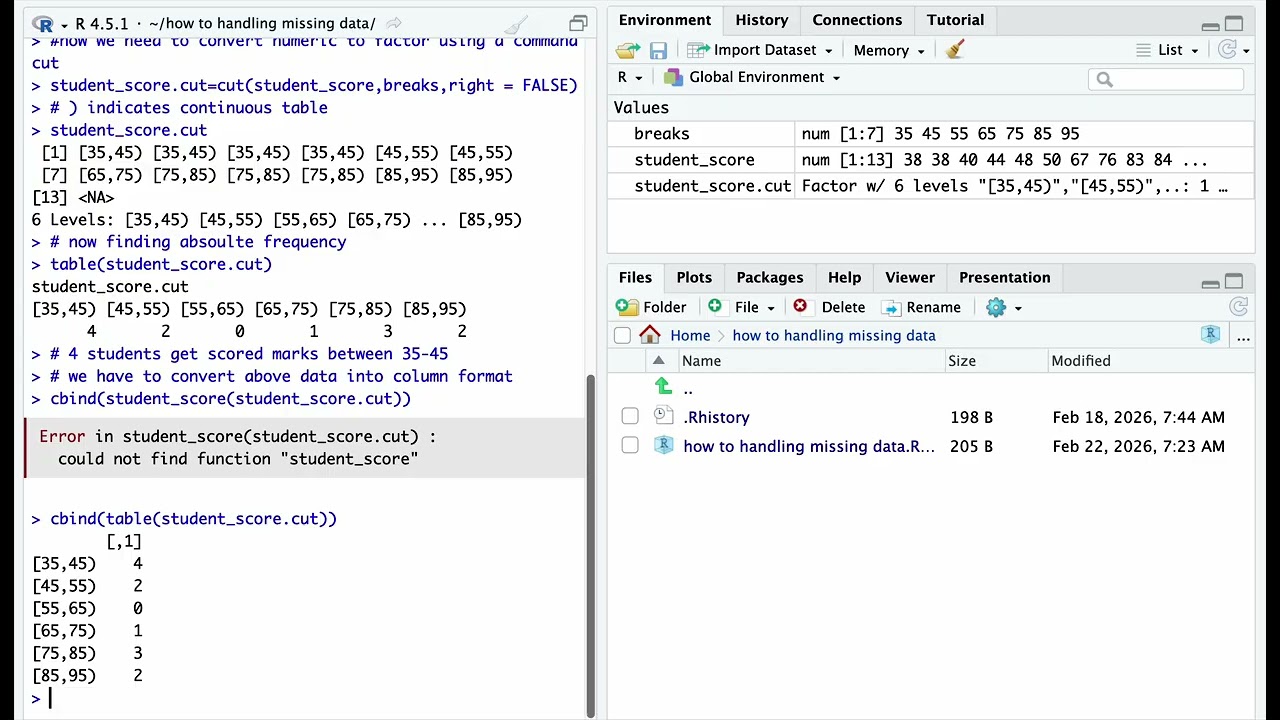
Task: Click the R project icon in Files breadcrumb
Action: tap(1211, 335)
